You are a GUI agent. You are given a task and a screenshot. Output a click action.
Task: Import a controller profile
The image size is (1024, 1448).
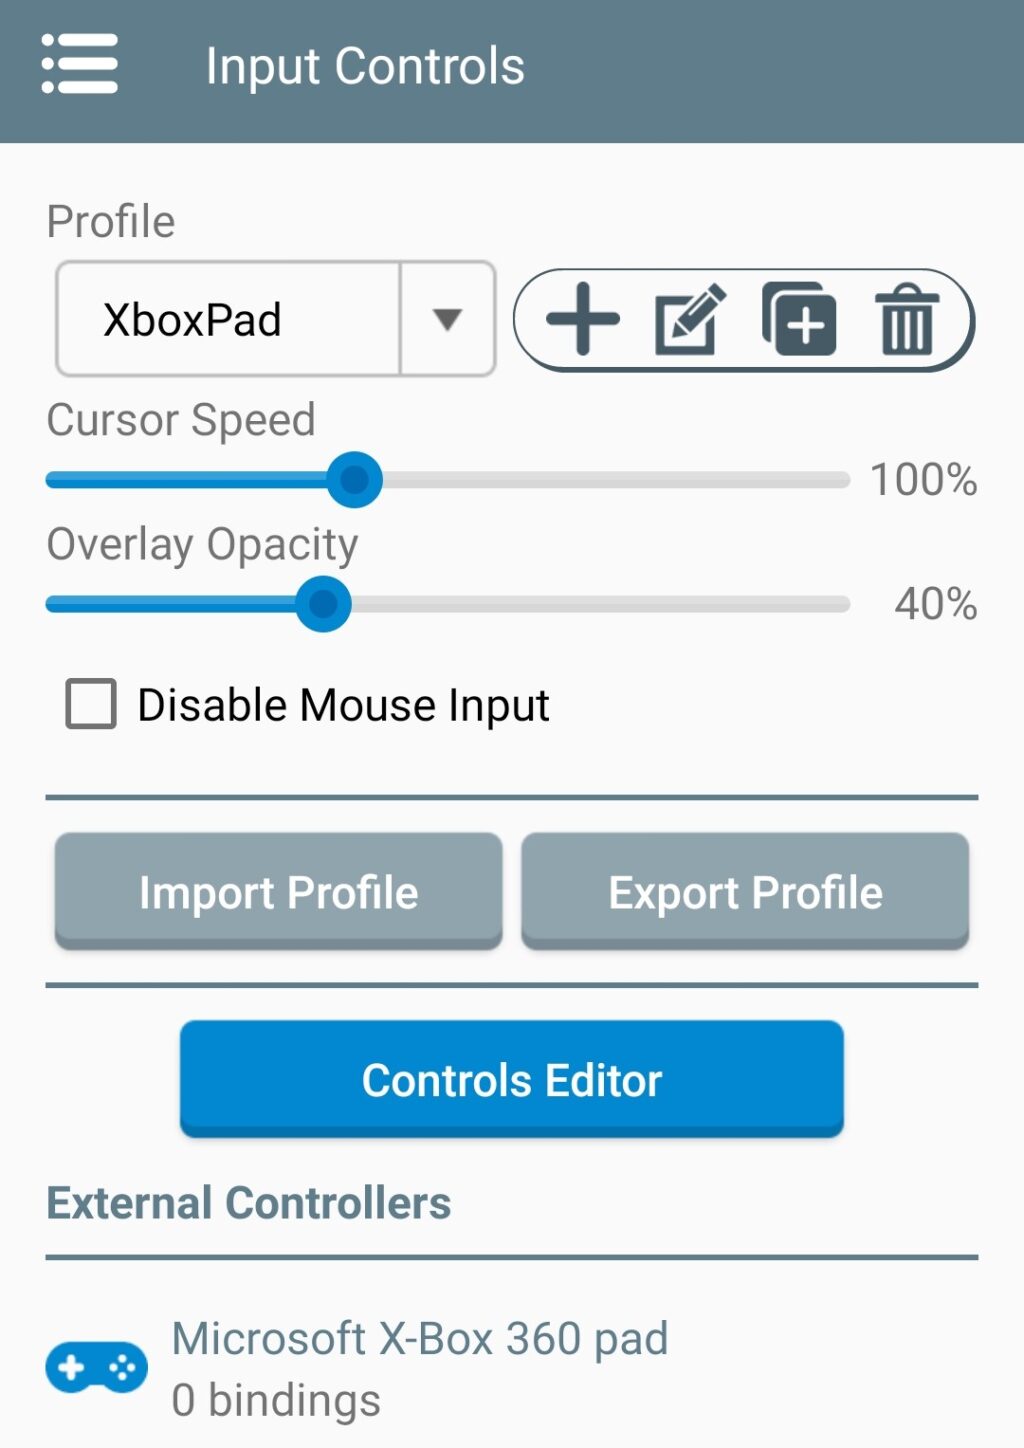pos(278,891)
